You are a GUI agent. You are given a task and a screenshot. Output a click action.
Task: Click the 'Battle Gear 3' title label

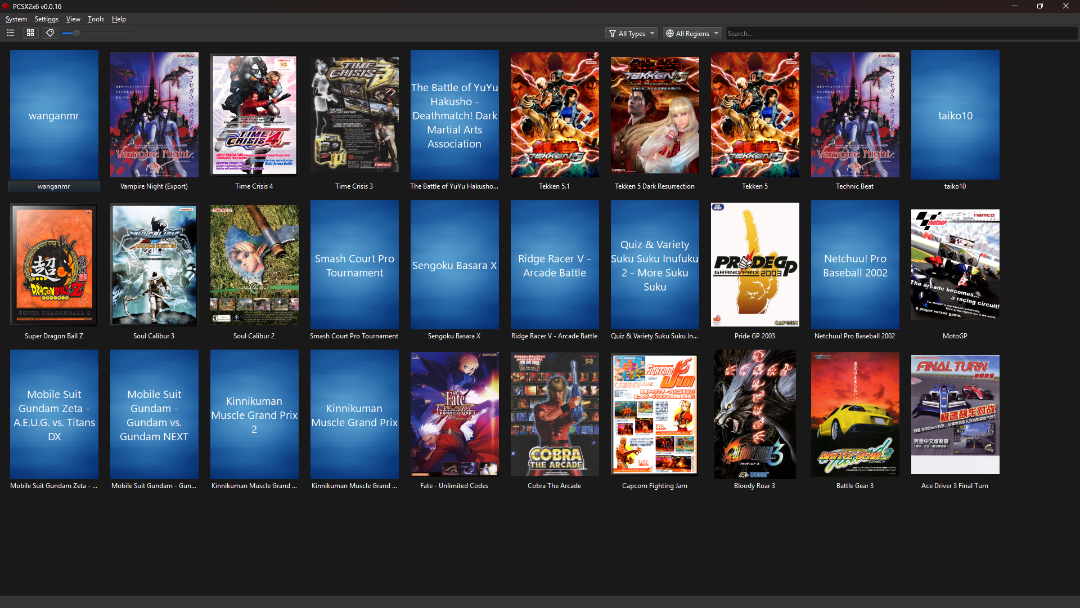pos(855,486)
